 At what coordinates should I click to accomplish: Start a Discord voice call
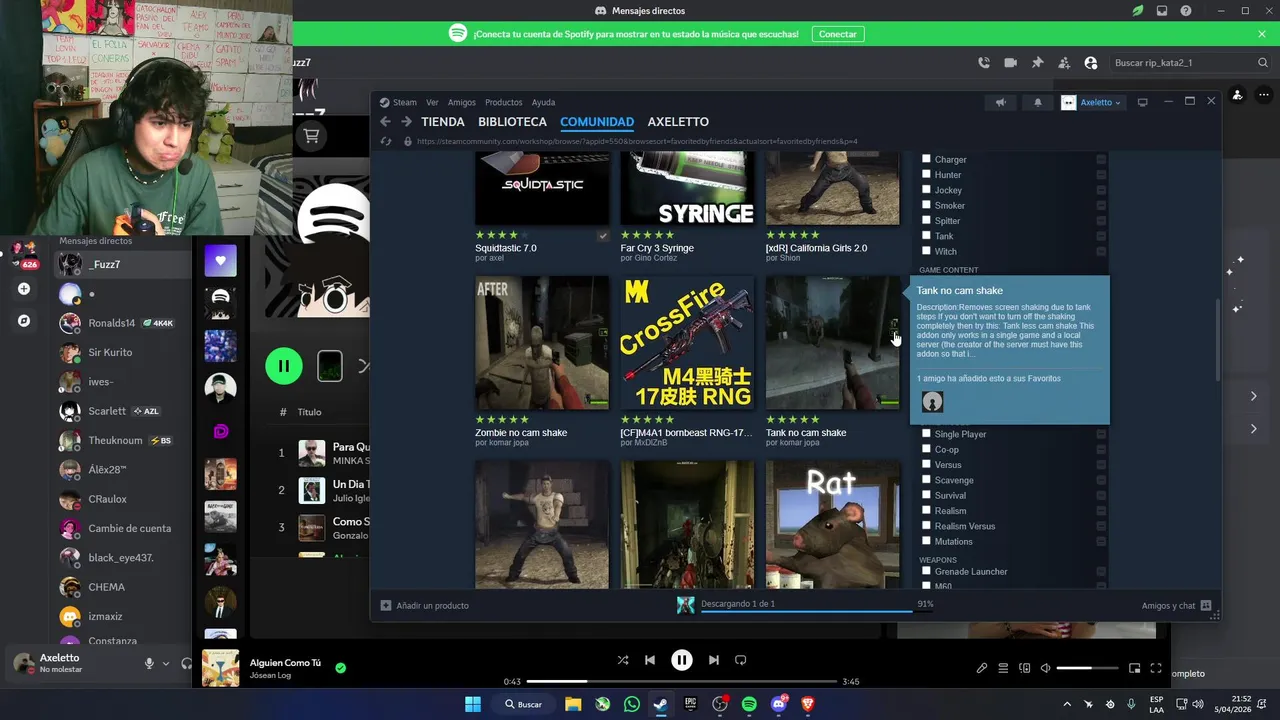tap(984, 62)
